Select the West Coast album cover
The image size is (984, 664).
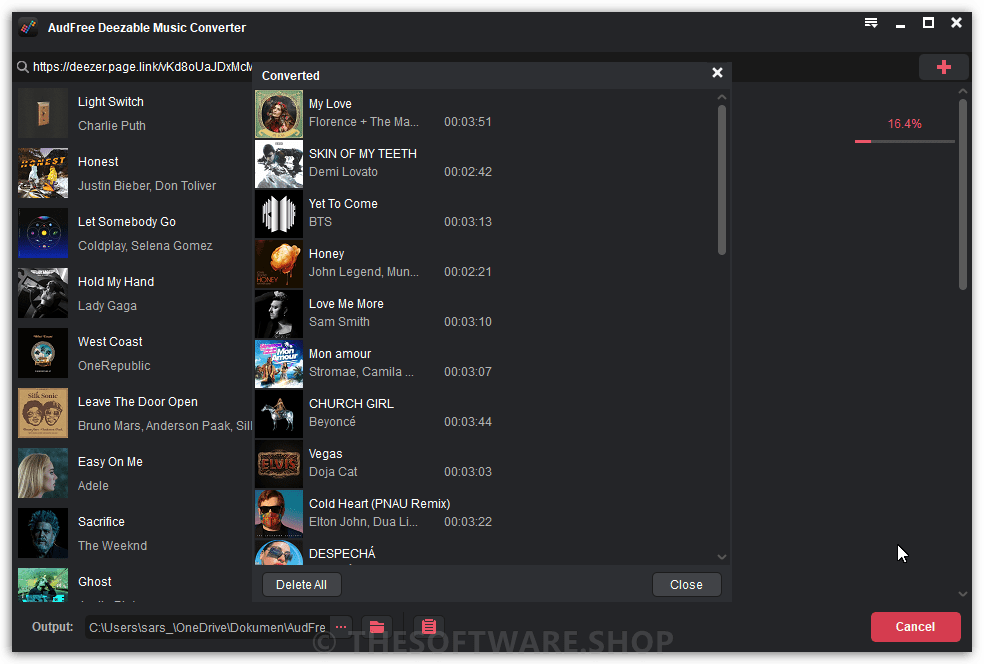click(43, 353)
